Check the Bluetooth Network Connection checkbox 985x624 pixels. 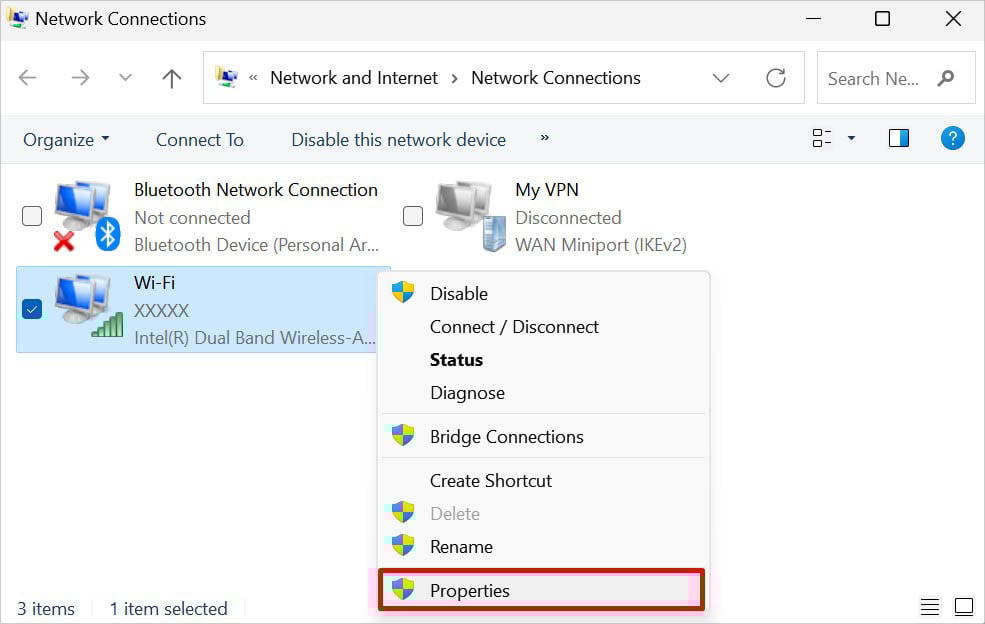(32, 216)
